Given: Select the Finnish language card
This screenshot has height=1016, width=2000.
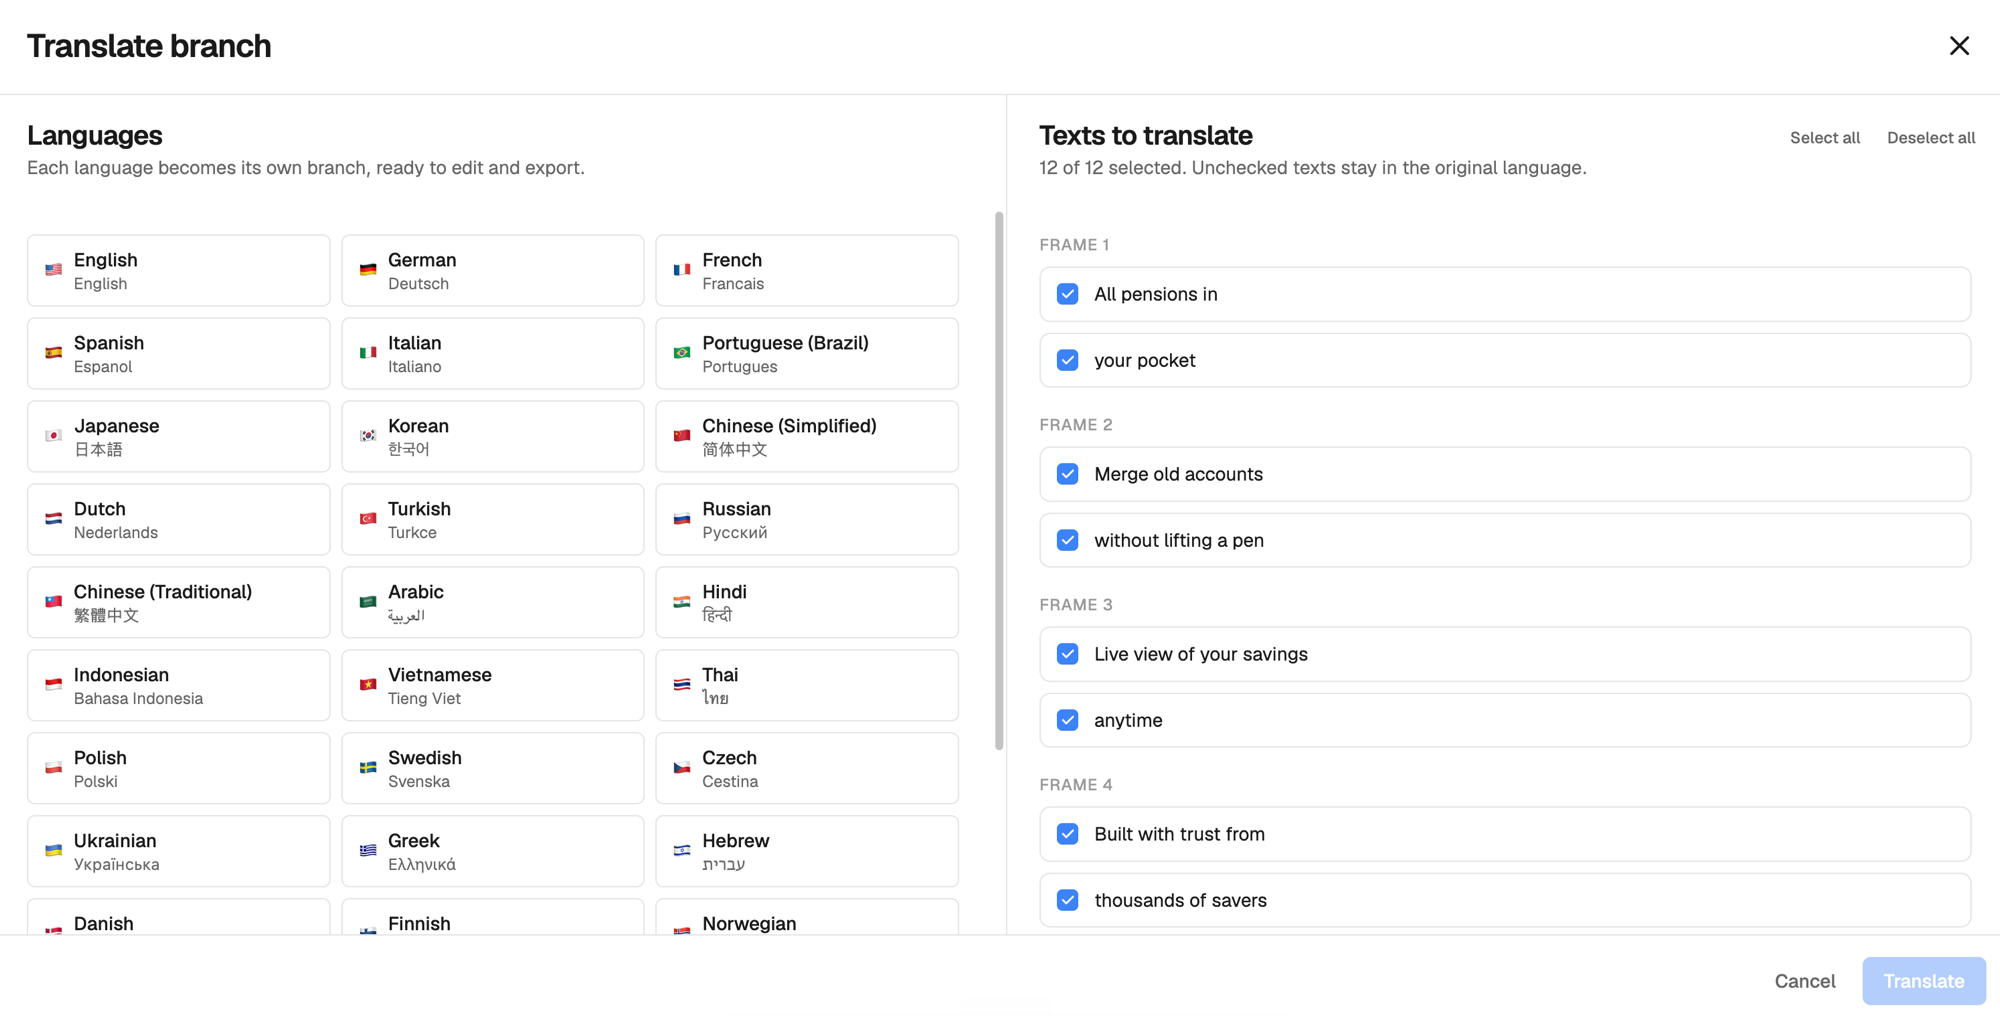Looking at the screenshot, I should tap(493, 918).
